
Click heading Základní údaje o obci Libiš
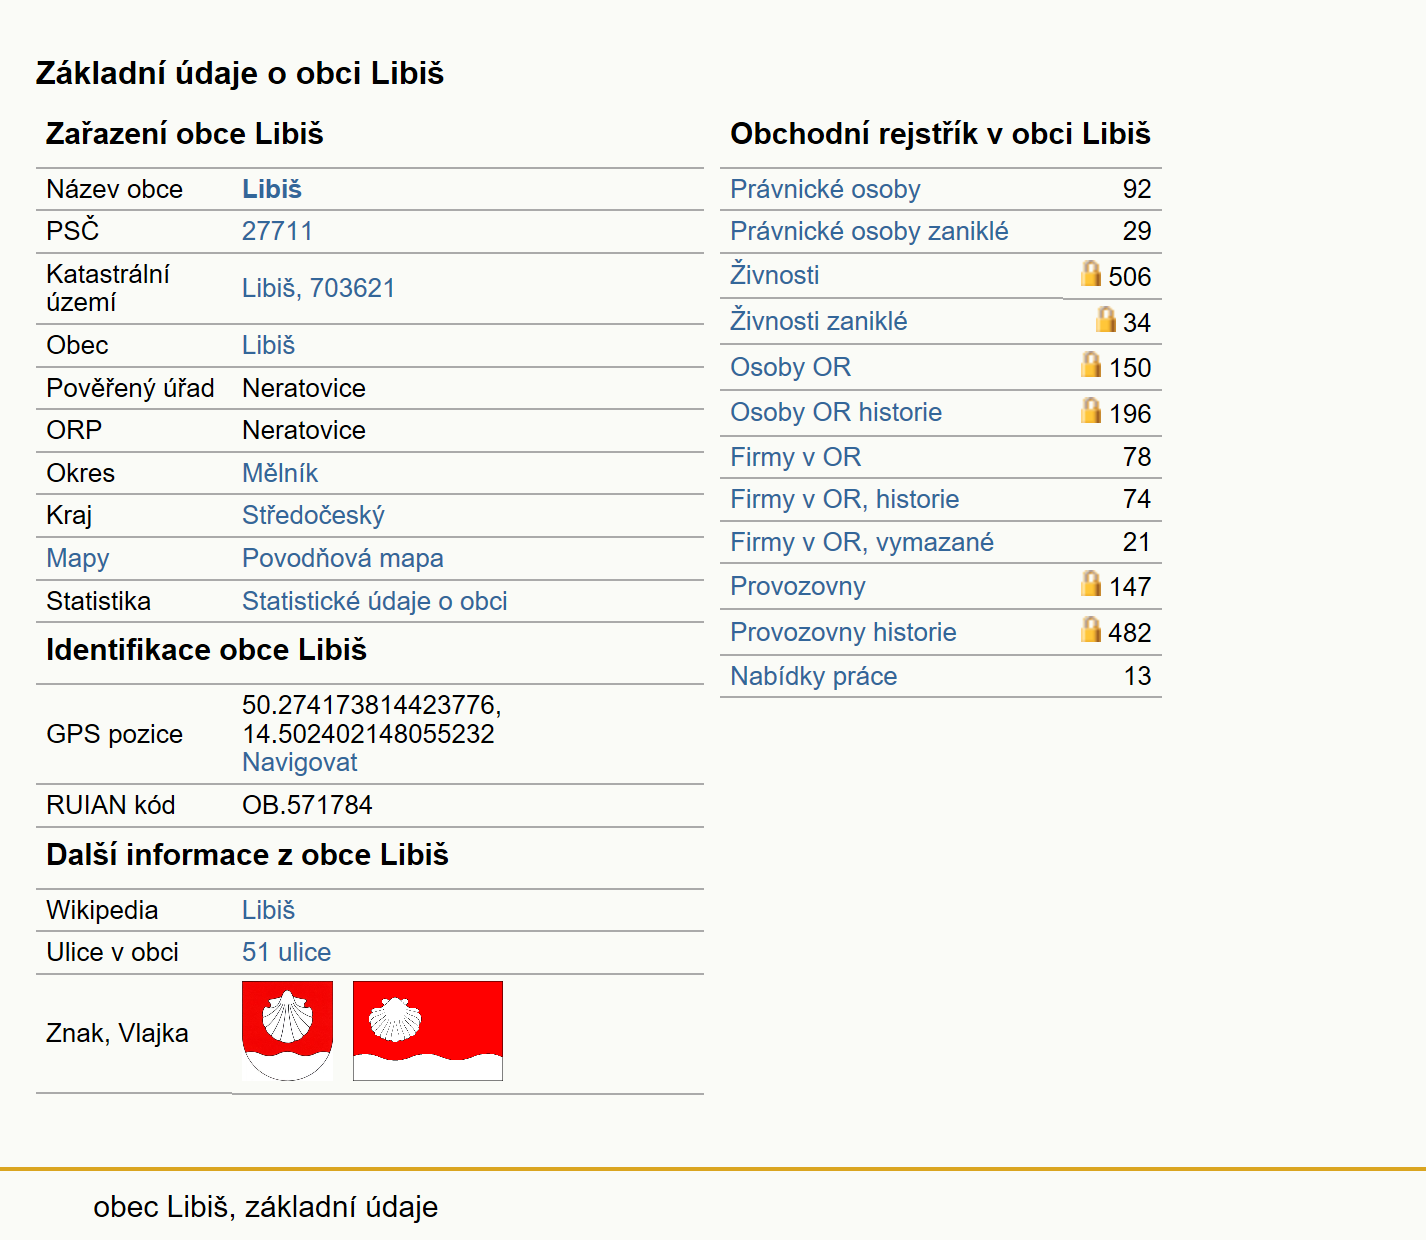pos(240,73)
